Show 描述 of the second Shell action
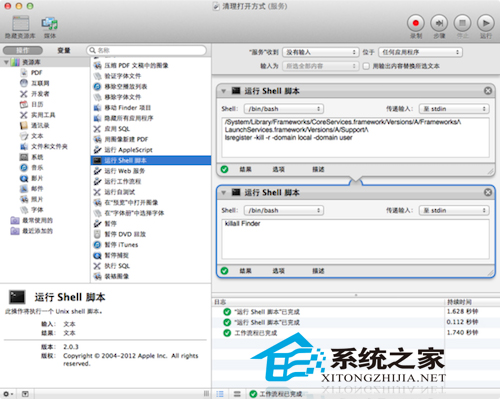Screen dimensions: 500x399 [318, 271]
